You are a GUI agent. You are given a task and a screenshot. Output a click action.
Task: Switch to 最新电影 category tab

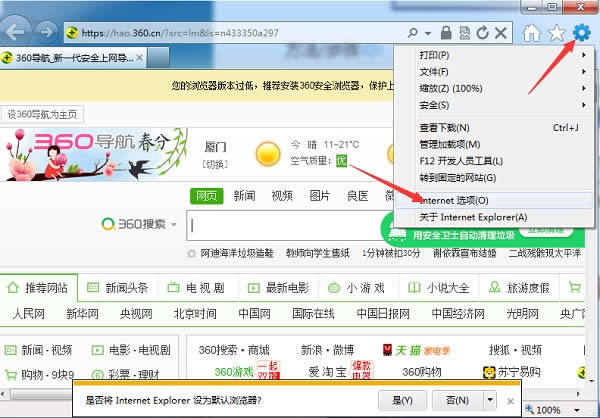278,287
